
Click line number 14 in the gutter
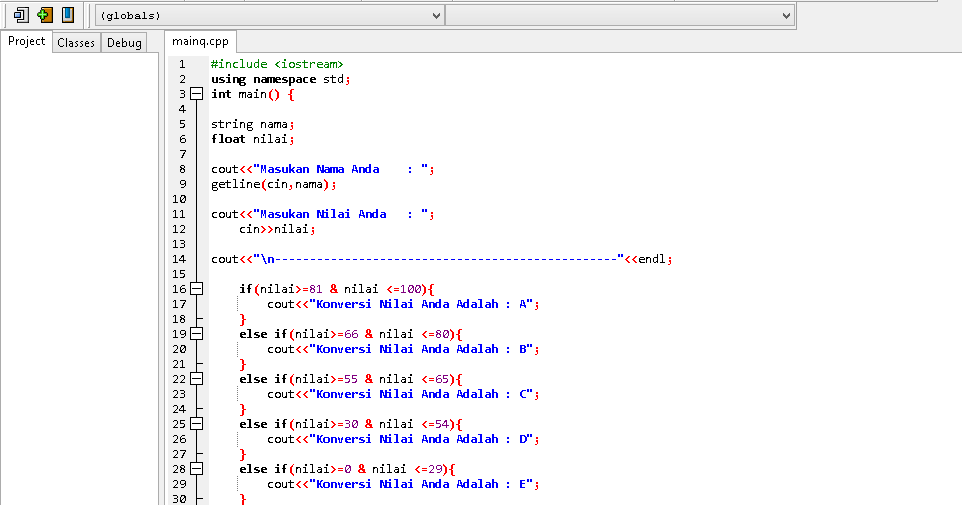pyautogui.click(x=179, y=259)
